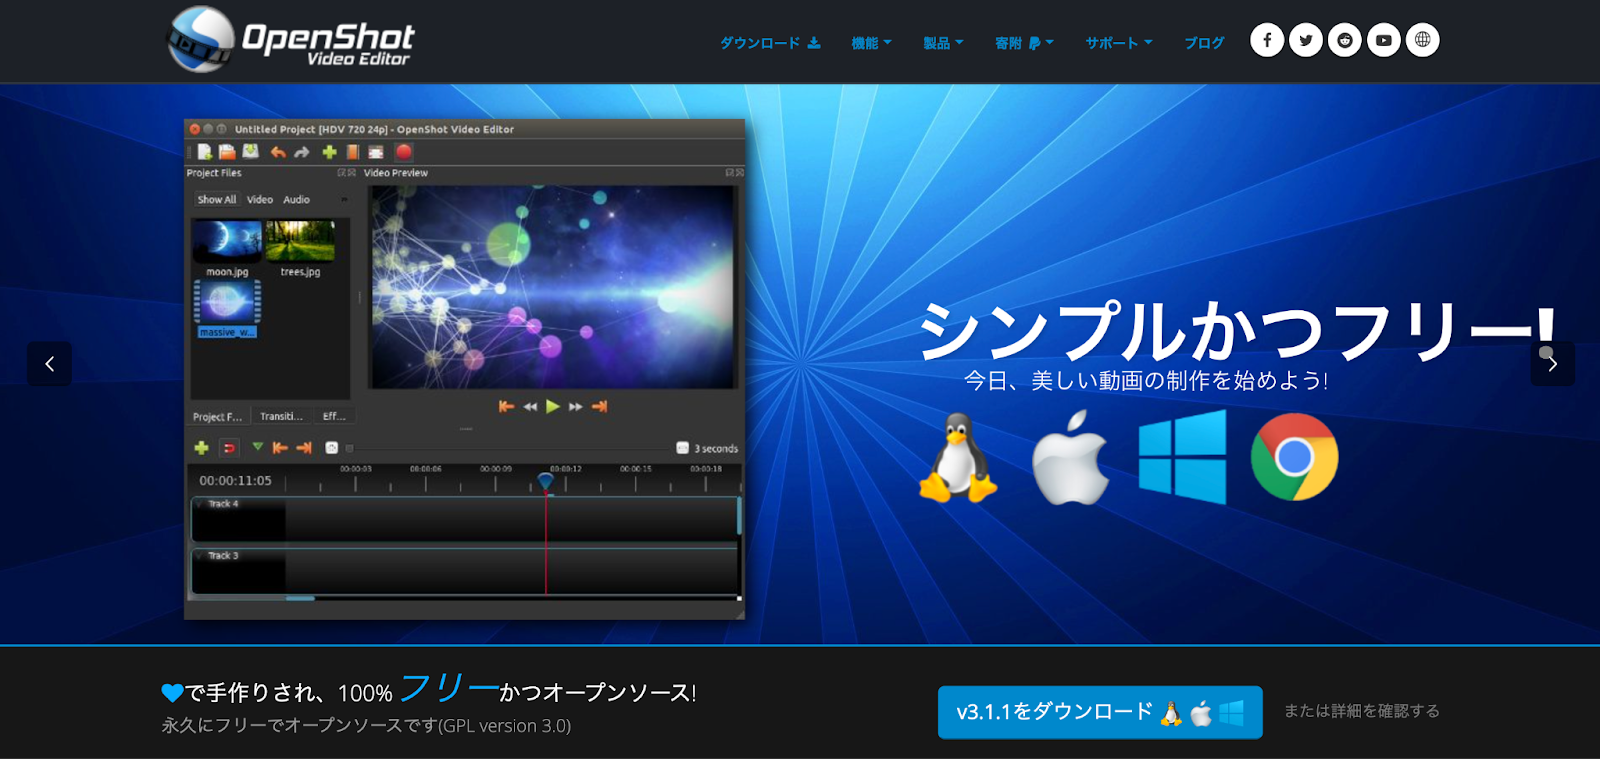This screenshot has height=759, width=1600.
Task: Collapse Track 3 arrow in timeline
Action: pyautogui.click(x=200, y=555)
